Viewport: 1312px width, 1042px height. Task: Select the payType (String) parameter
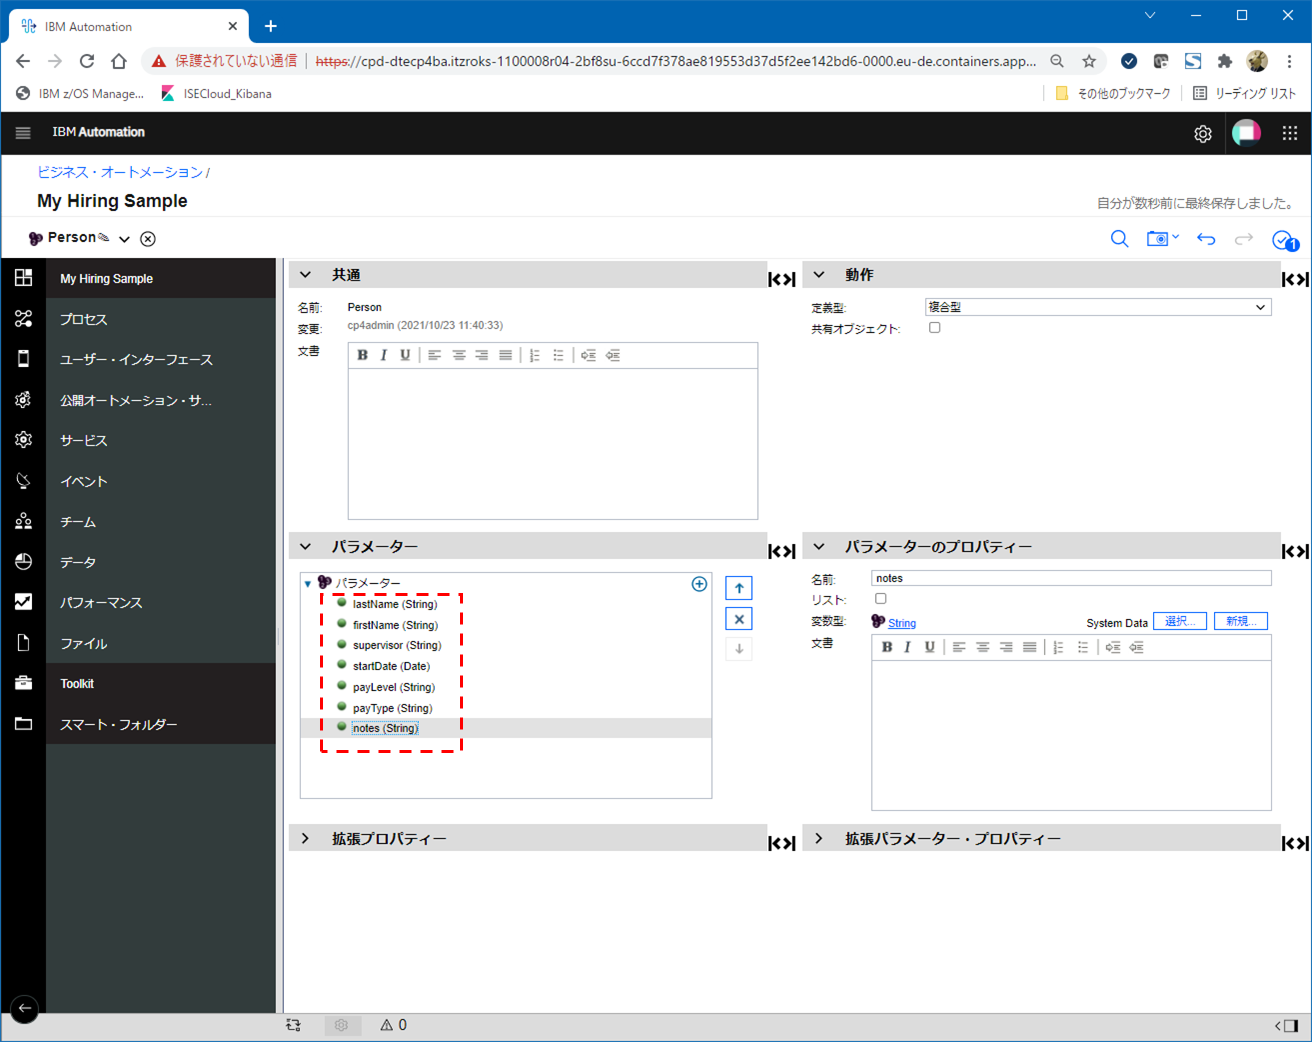pos(392,708)
